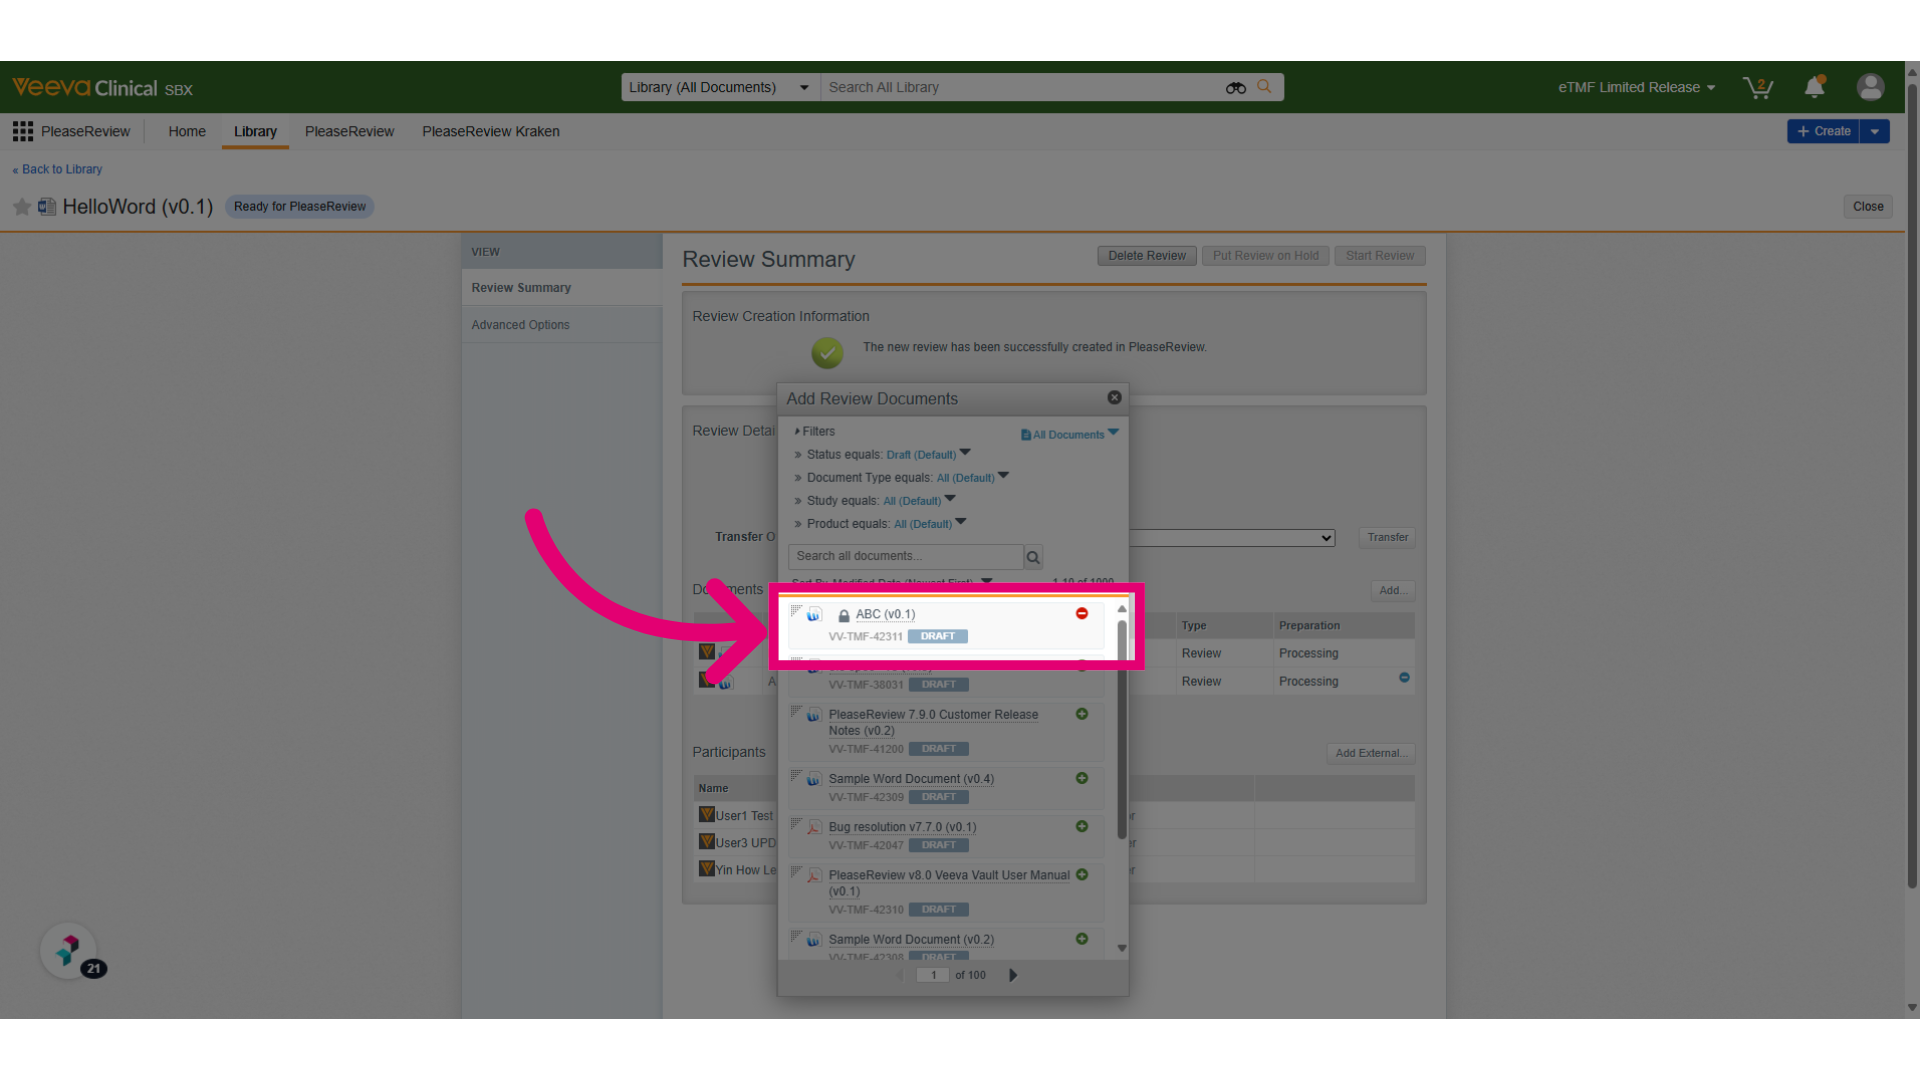This screenshot has height=1080, width=1920.
Task: Click PDF icon beside Bug resolution v7.7.0
Action: (814, 827)
